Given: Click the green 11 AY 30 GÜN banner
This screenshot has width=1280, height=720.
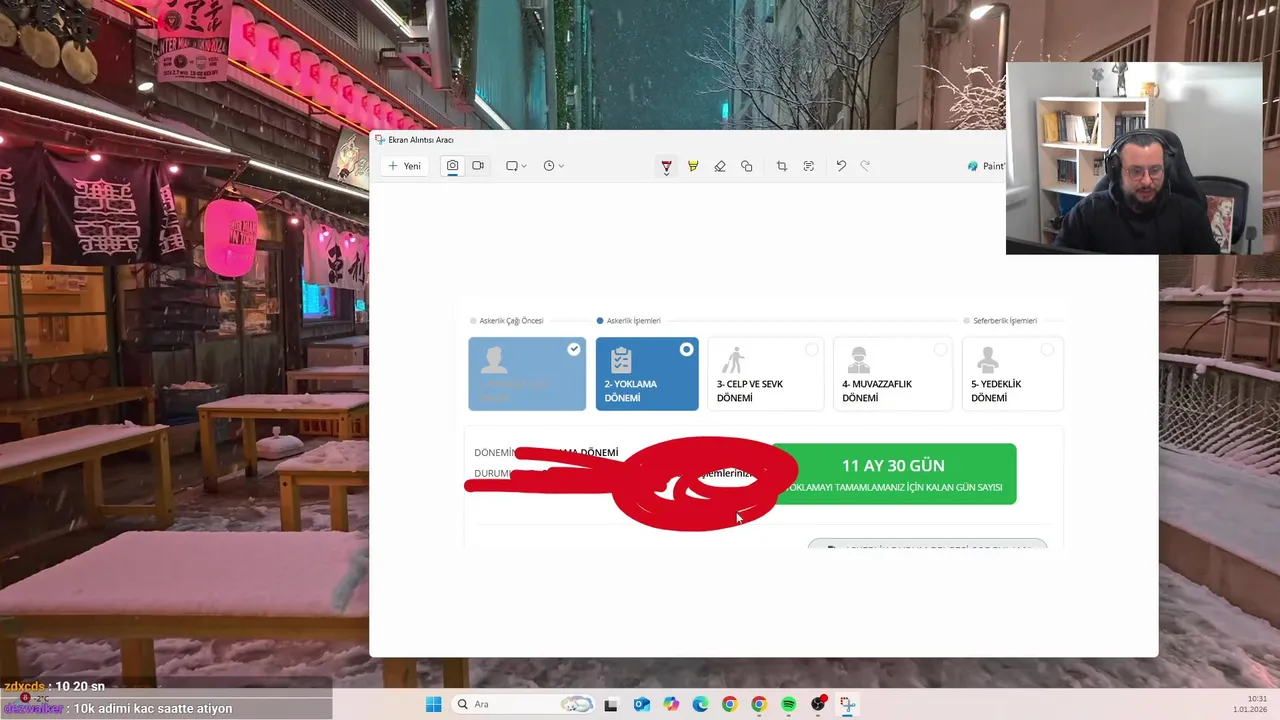Looking at the screenshot, I should click(x=893, y=474).
